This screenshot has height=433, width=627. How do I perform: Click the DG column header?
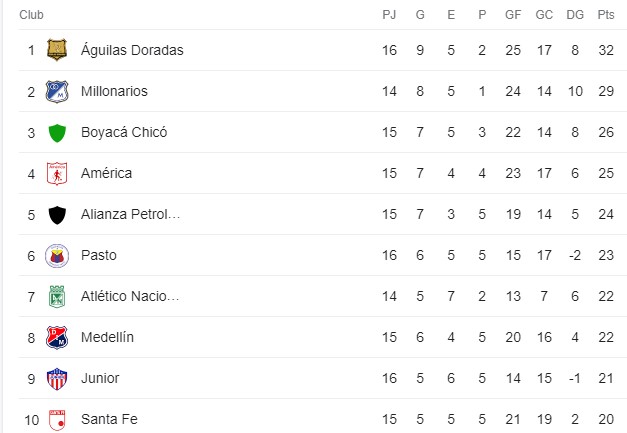575,15
